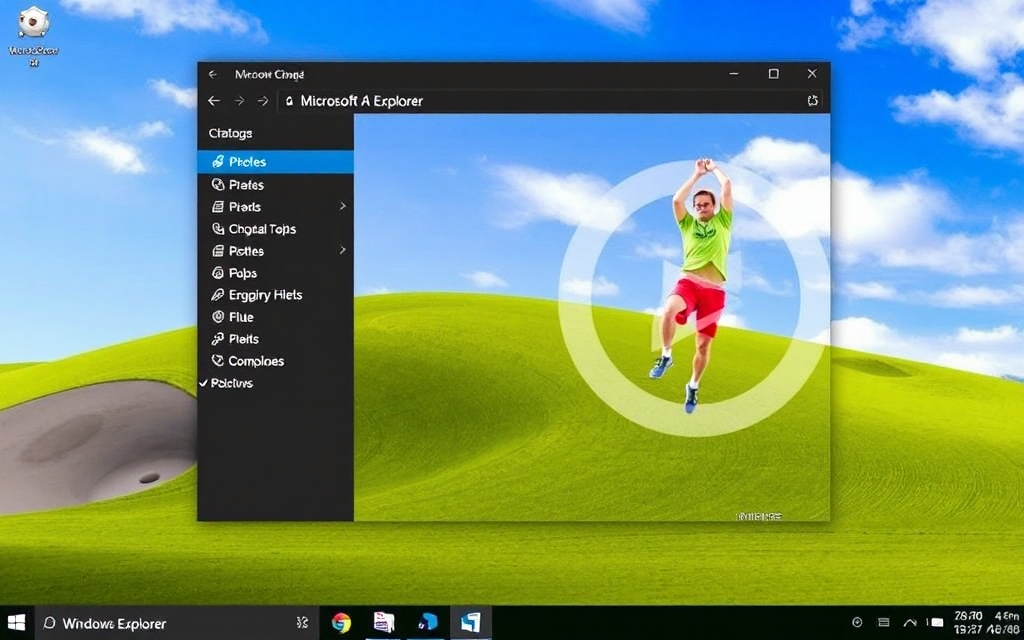1024x640 pixels.
Task: Open the pink-and-white document icon in the taskbar
Action: (x=383, y=622)
